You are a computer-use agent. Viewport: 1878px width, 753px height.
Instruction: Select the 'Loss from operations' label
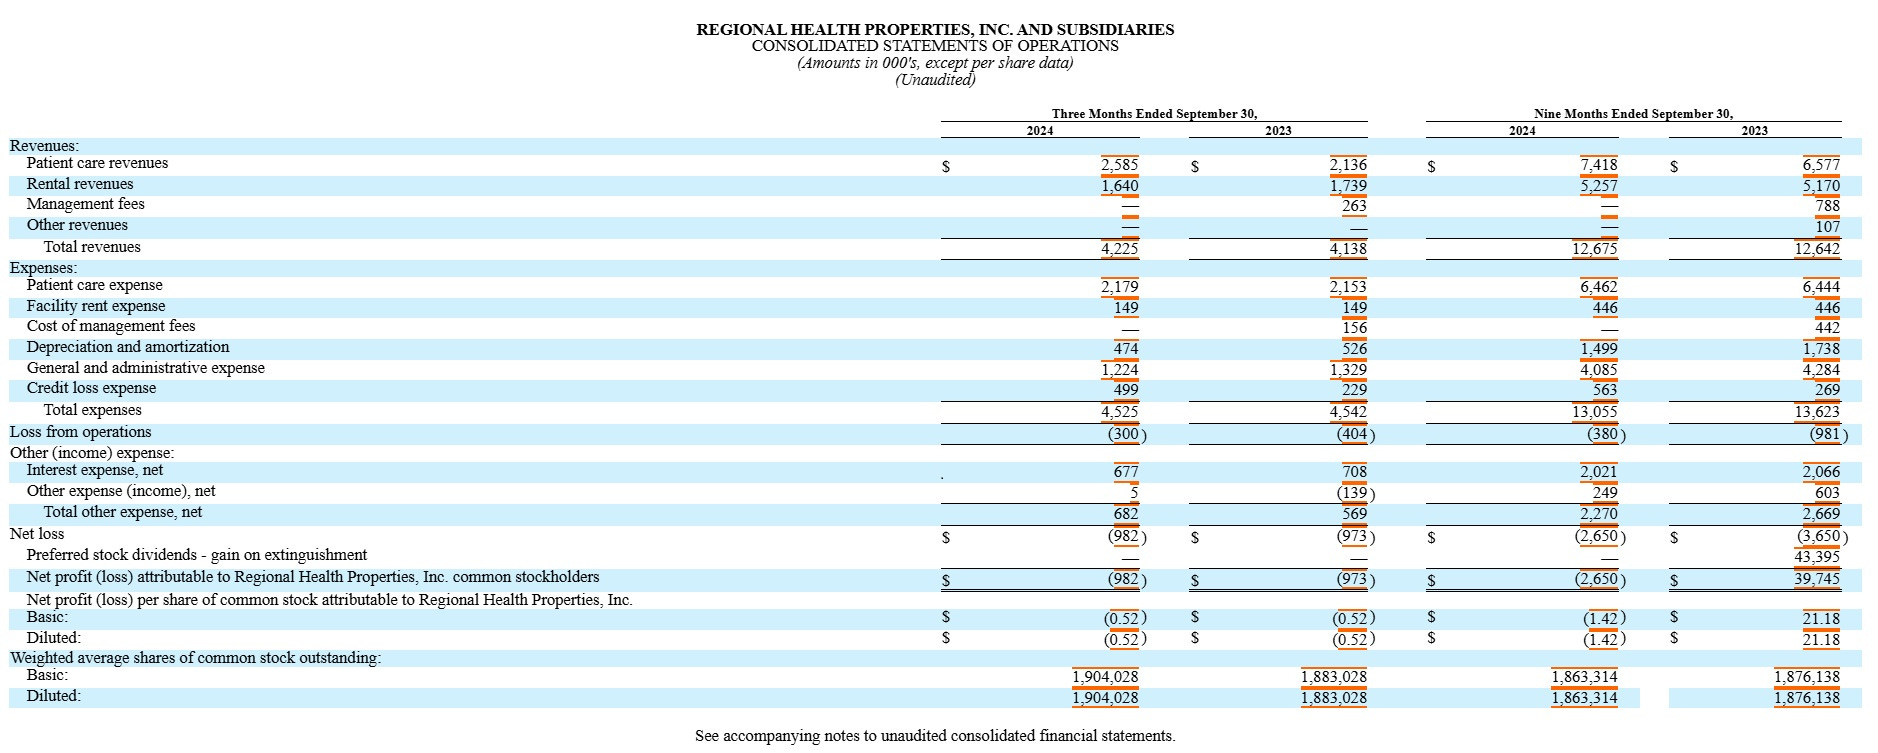pos(81,432)
